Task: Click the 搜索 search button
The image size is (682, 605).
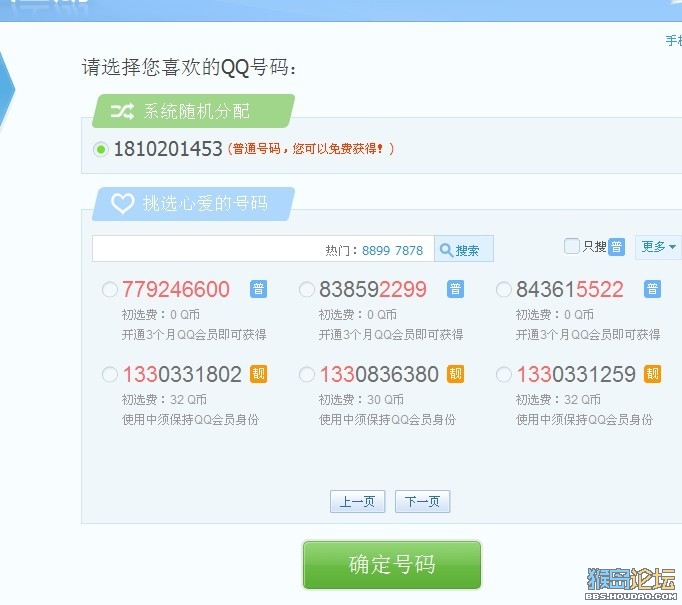Action: 464,249
